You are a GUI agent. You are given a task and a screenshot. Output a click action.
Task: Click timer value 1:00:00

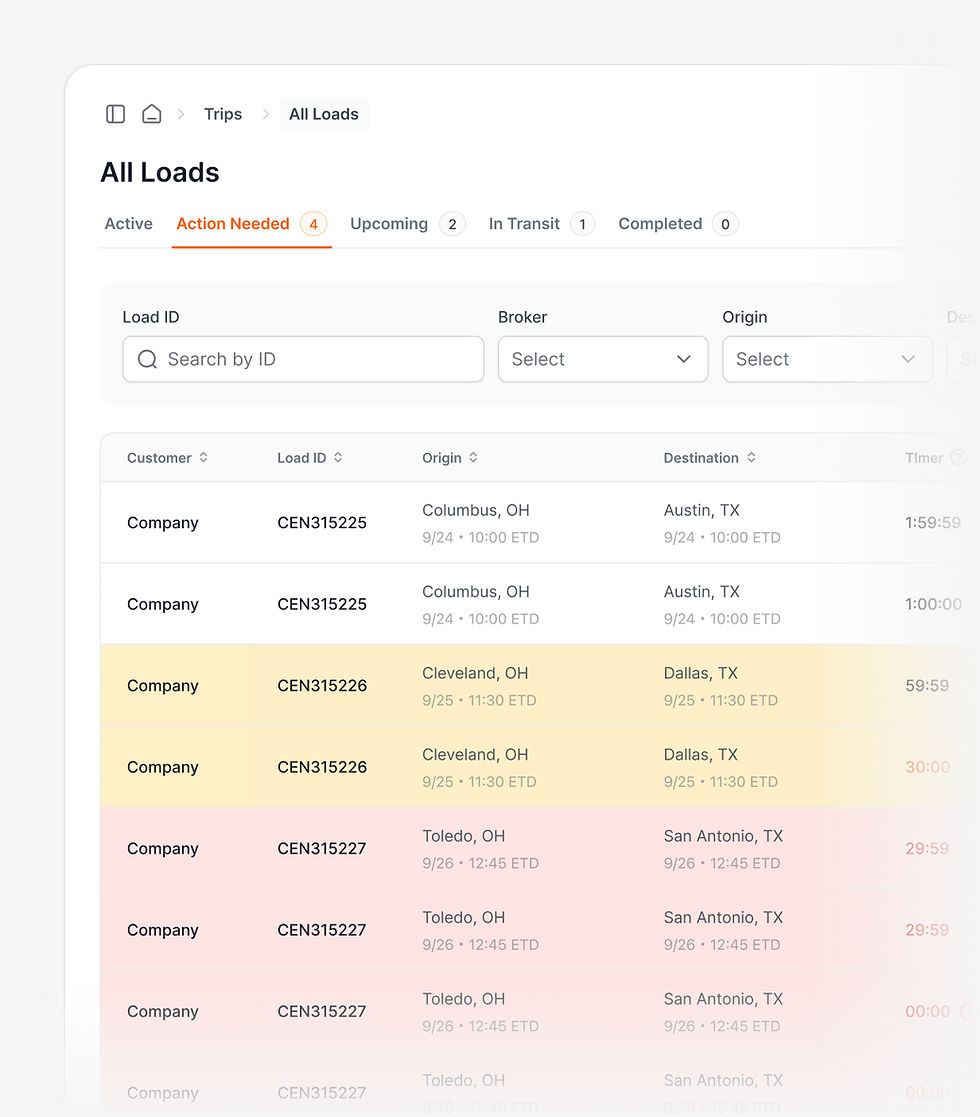point(933,604)
